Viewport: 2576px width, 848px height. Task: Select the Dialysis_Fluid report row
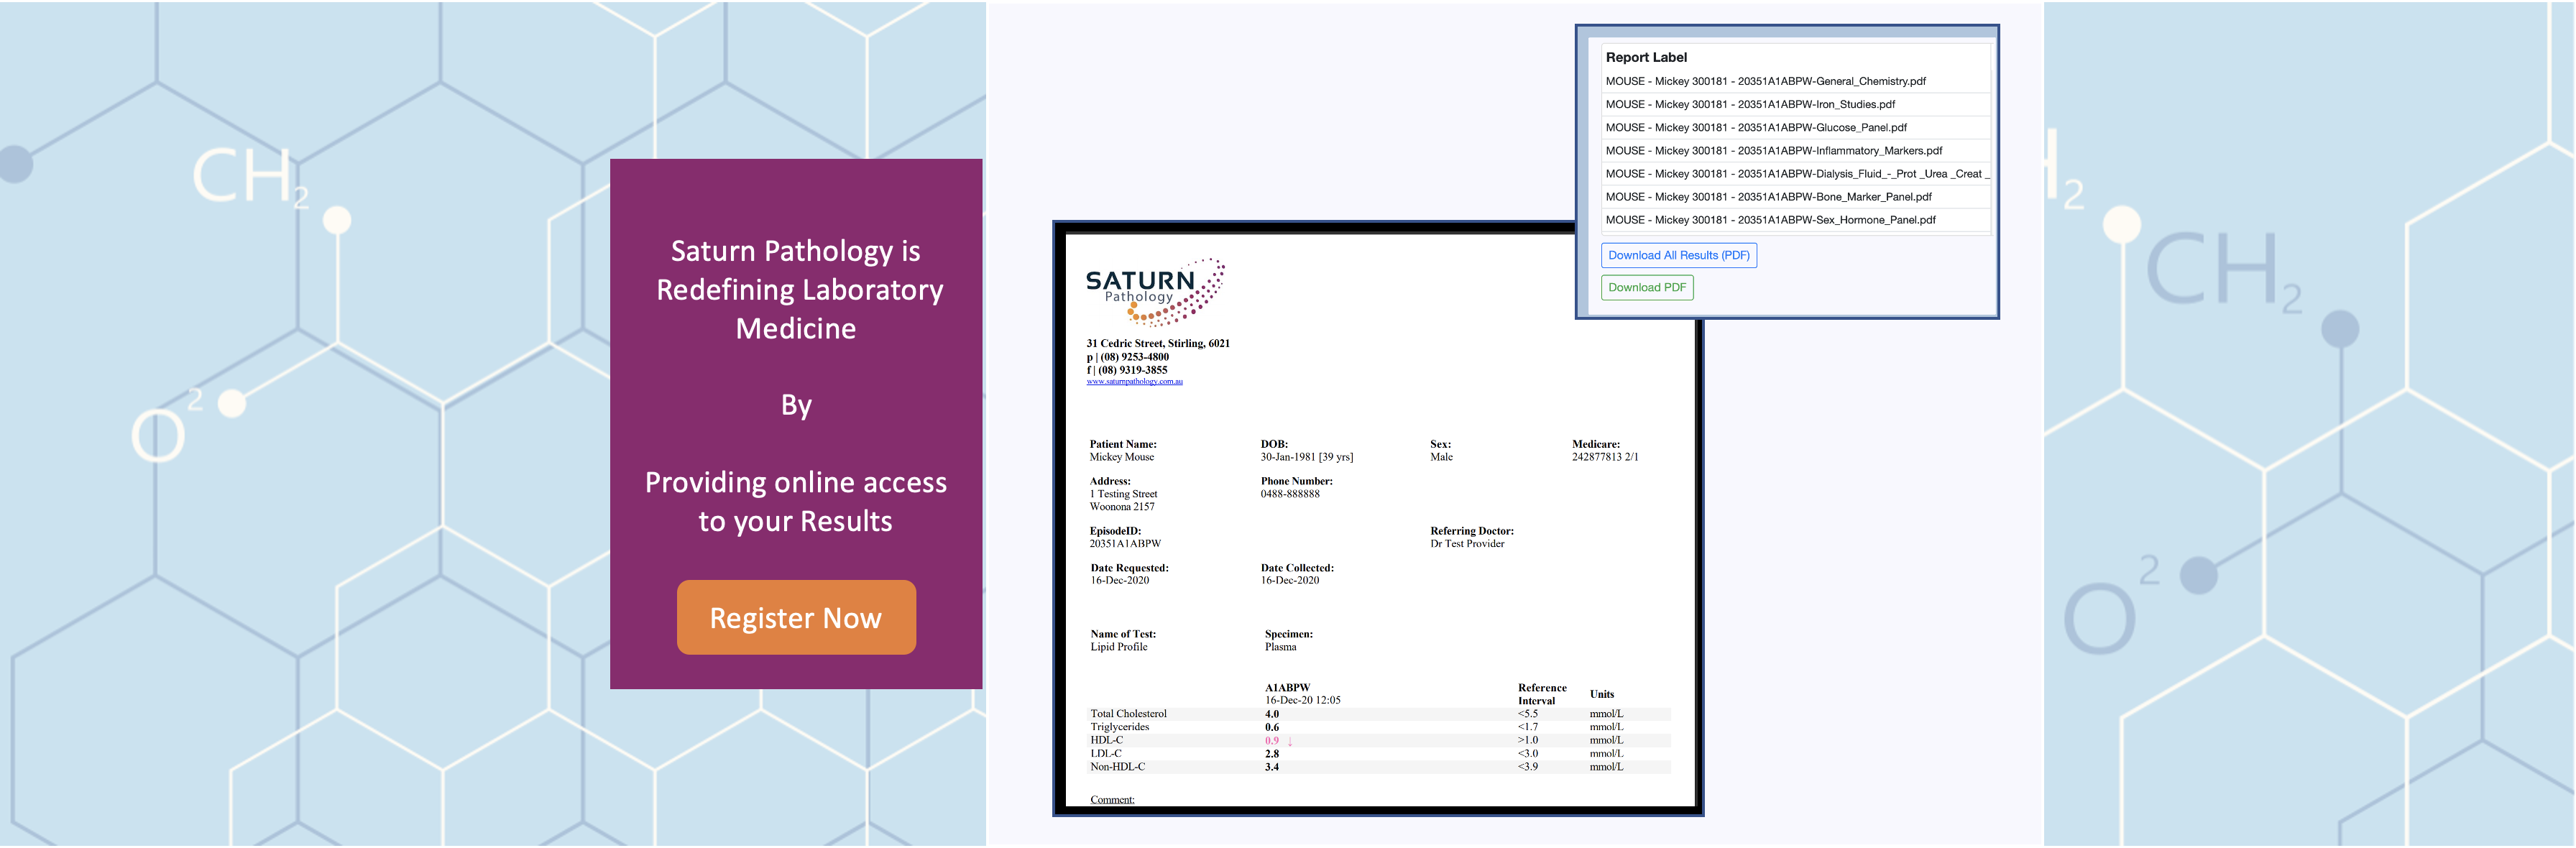pyautogui.click(x=1795, y=173)
